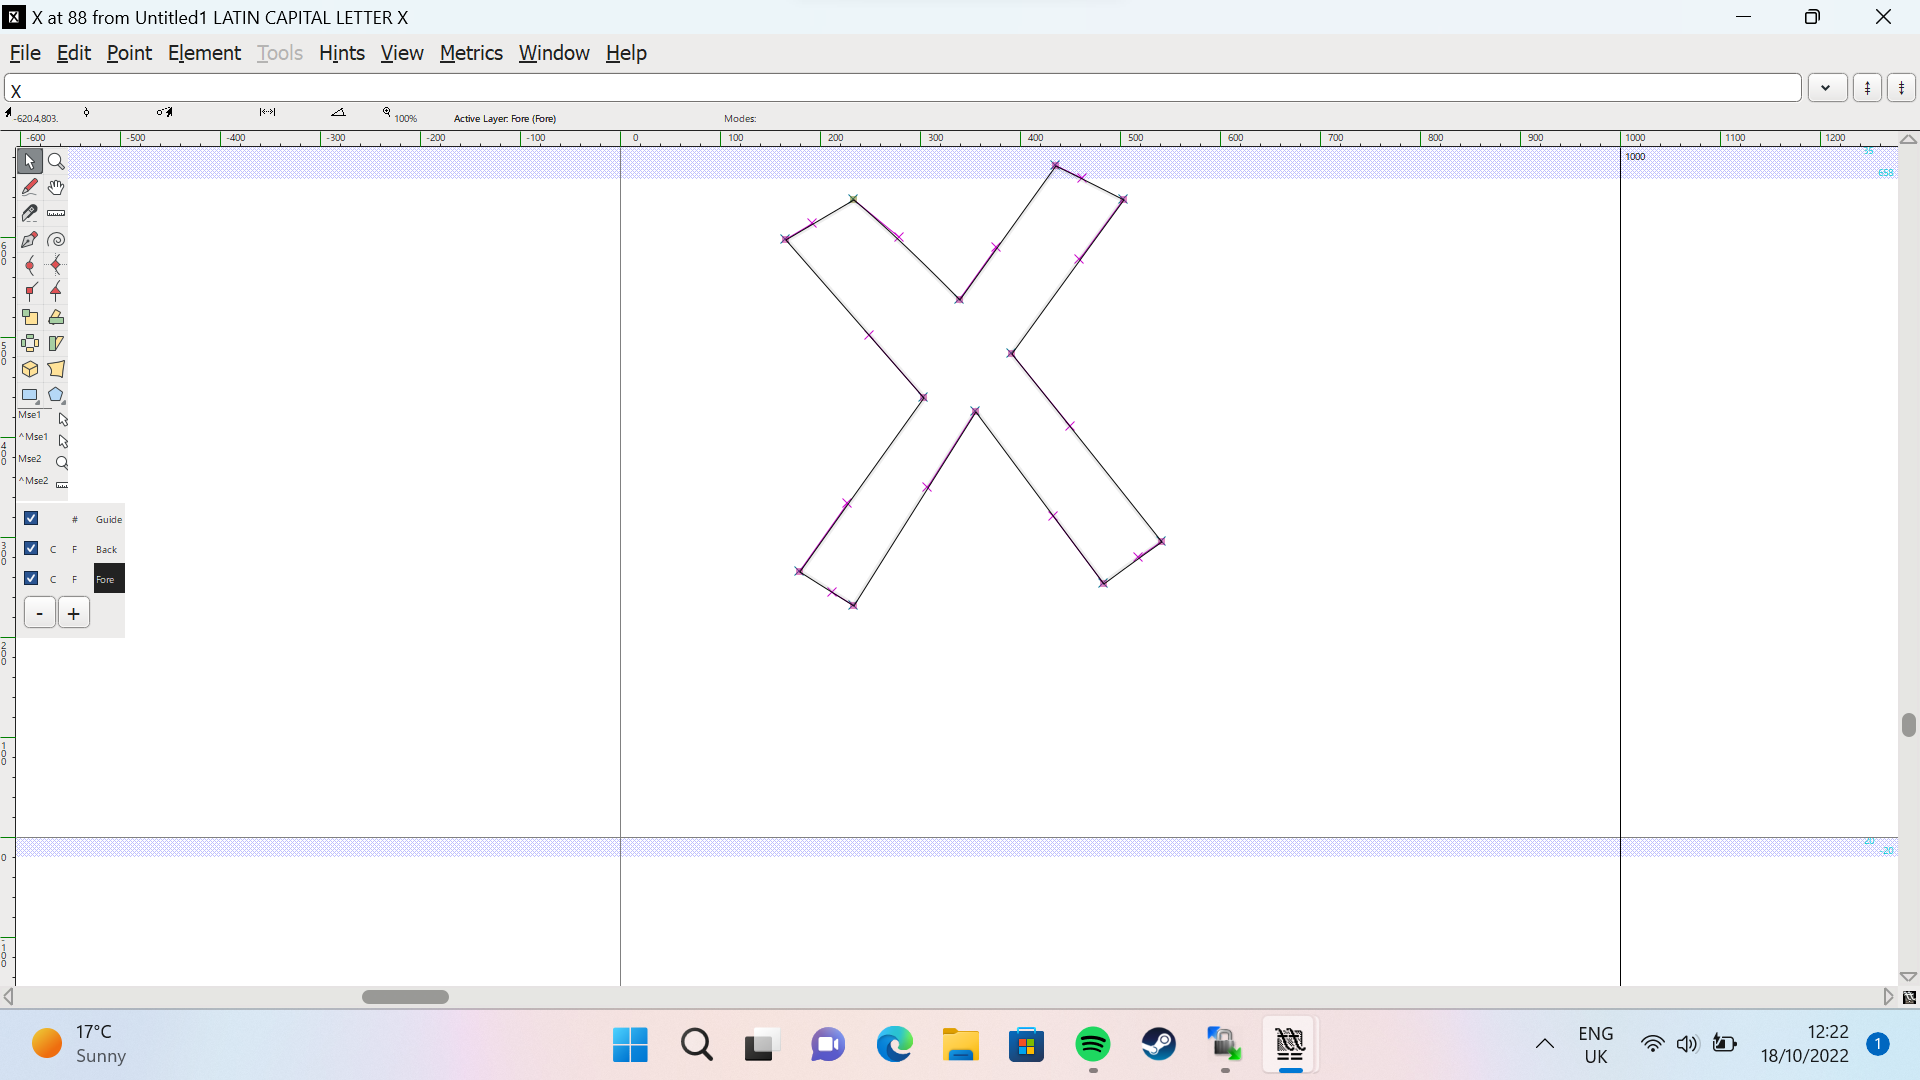The width and height of the screenshot is (1920, 1080).
Task: Toggle visibility of the Guide layer
Action: click(x=31, y=518)
